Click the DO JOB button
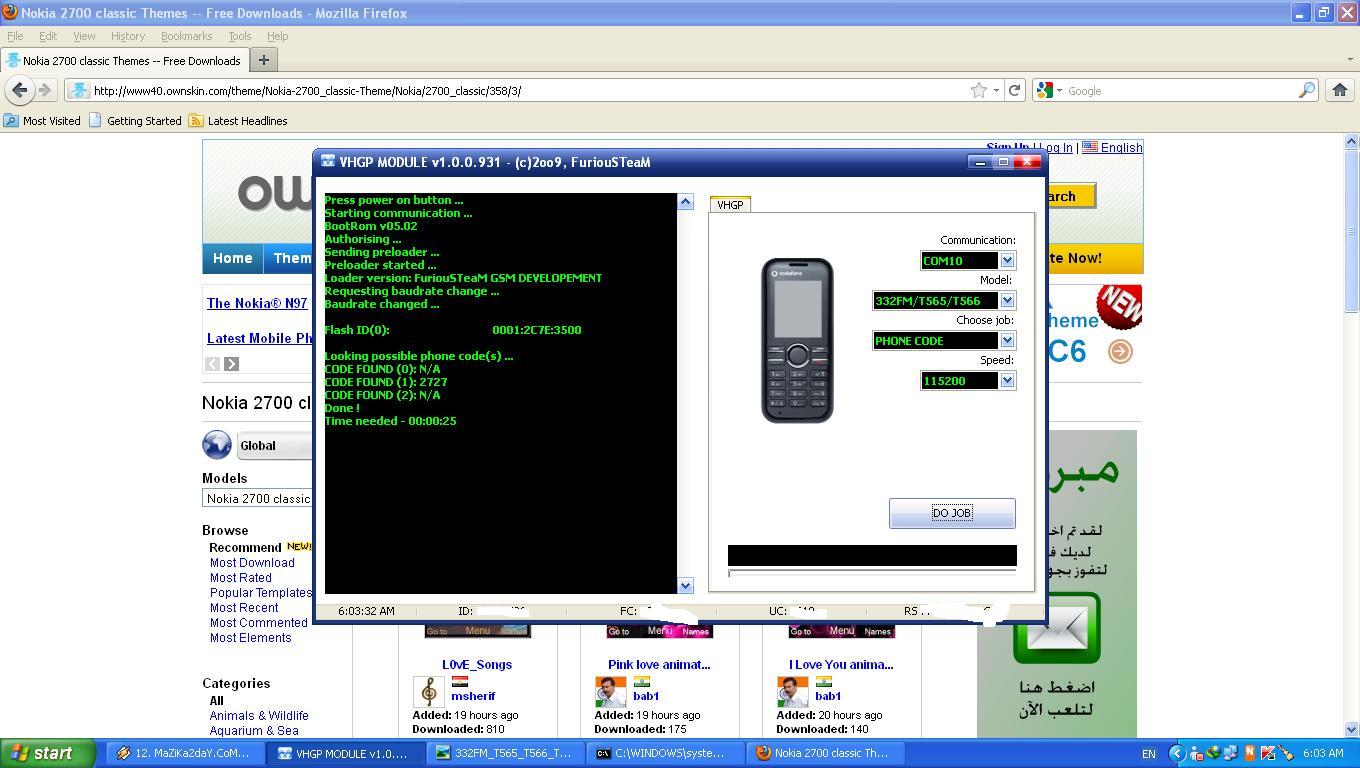 tap(952, 513)
